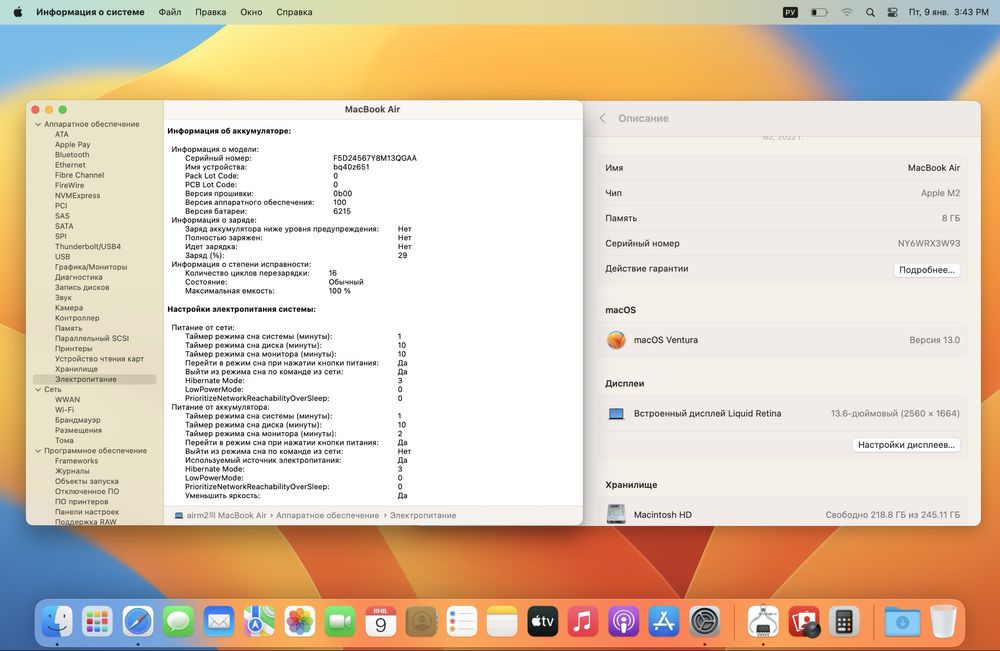
Task: Open the Справка menu
Action: tap(294, 12)
